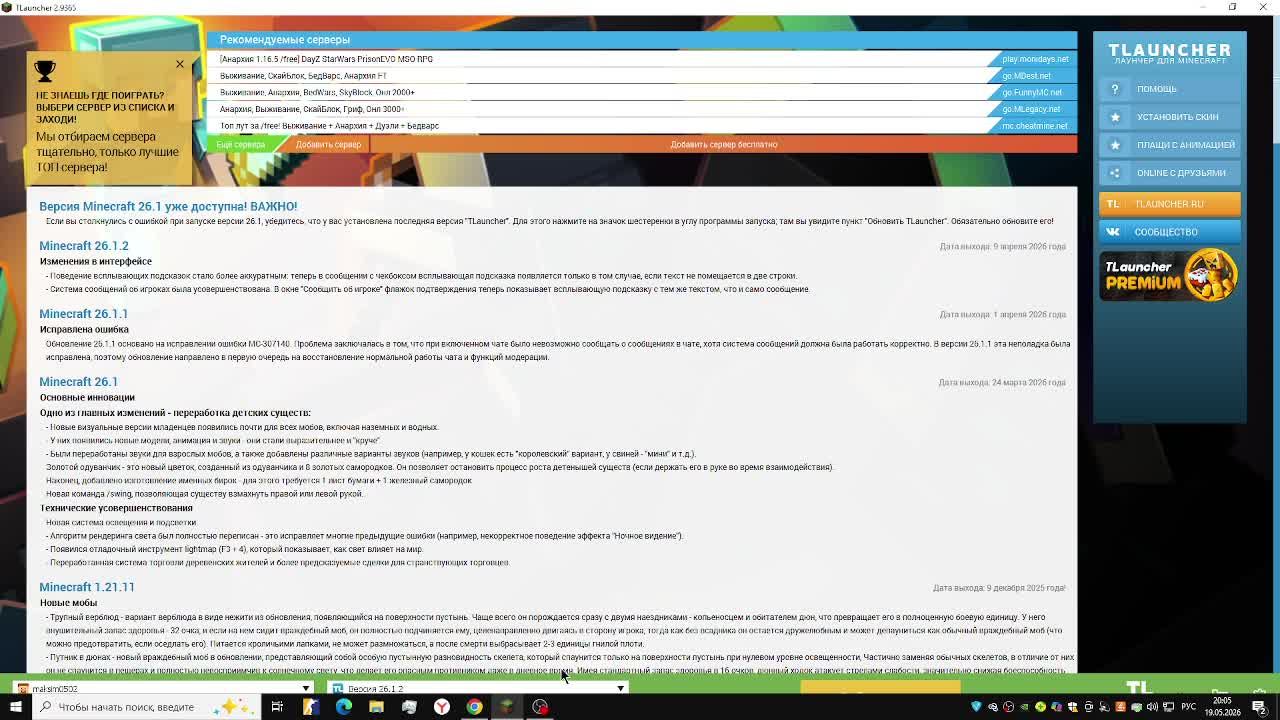
Task: Click the РУС language indicator
Action: coord(1190,707)
